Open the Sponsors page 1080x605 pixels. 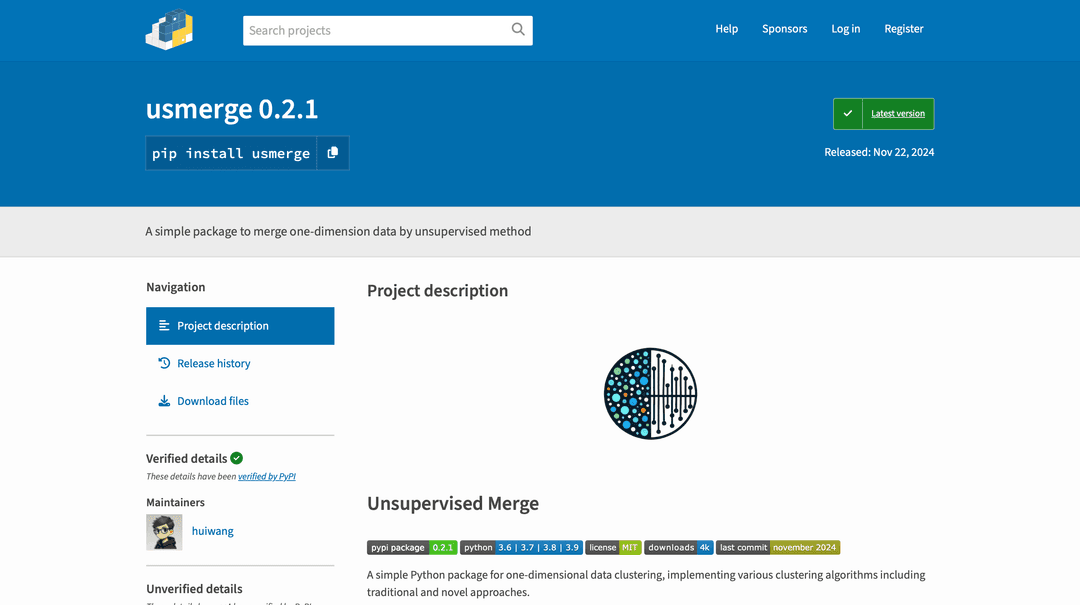pos(785,29)
